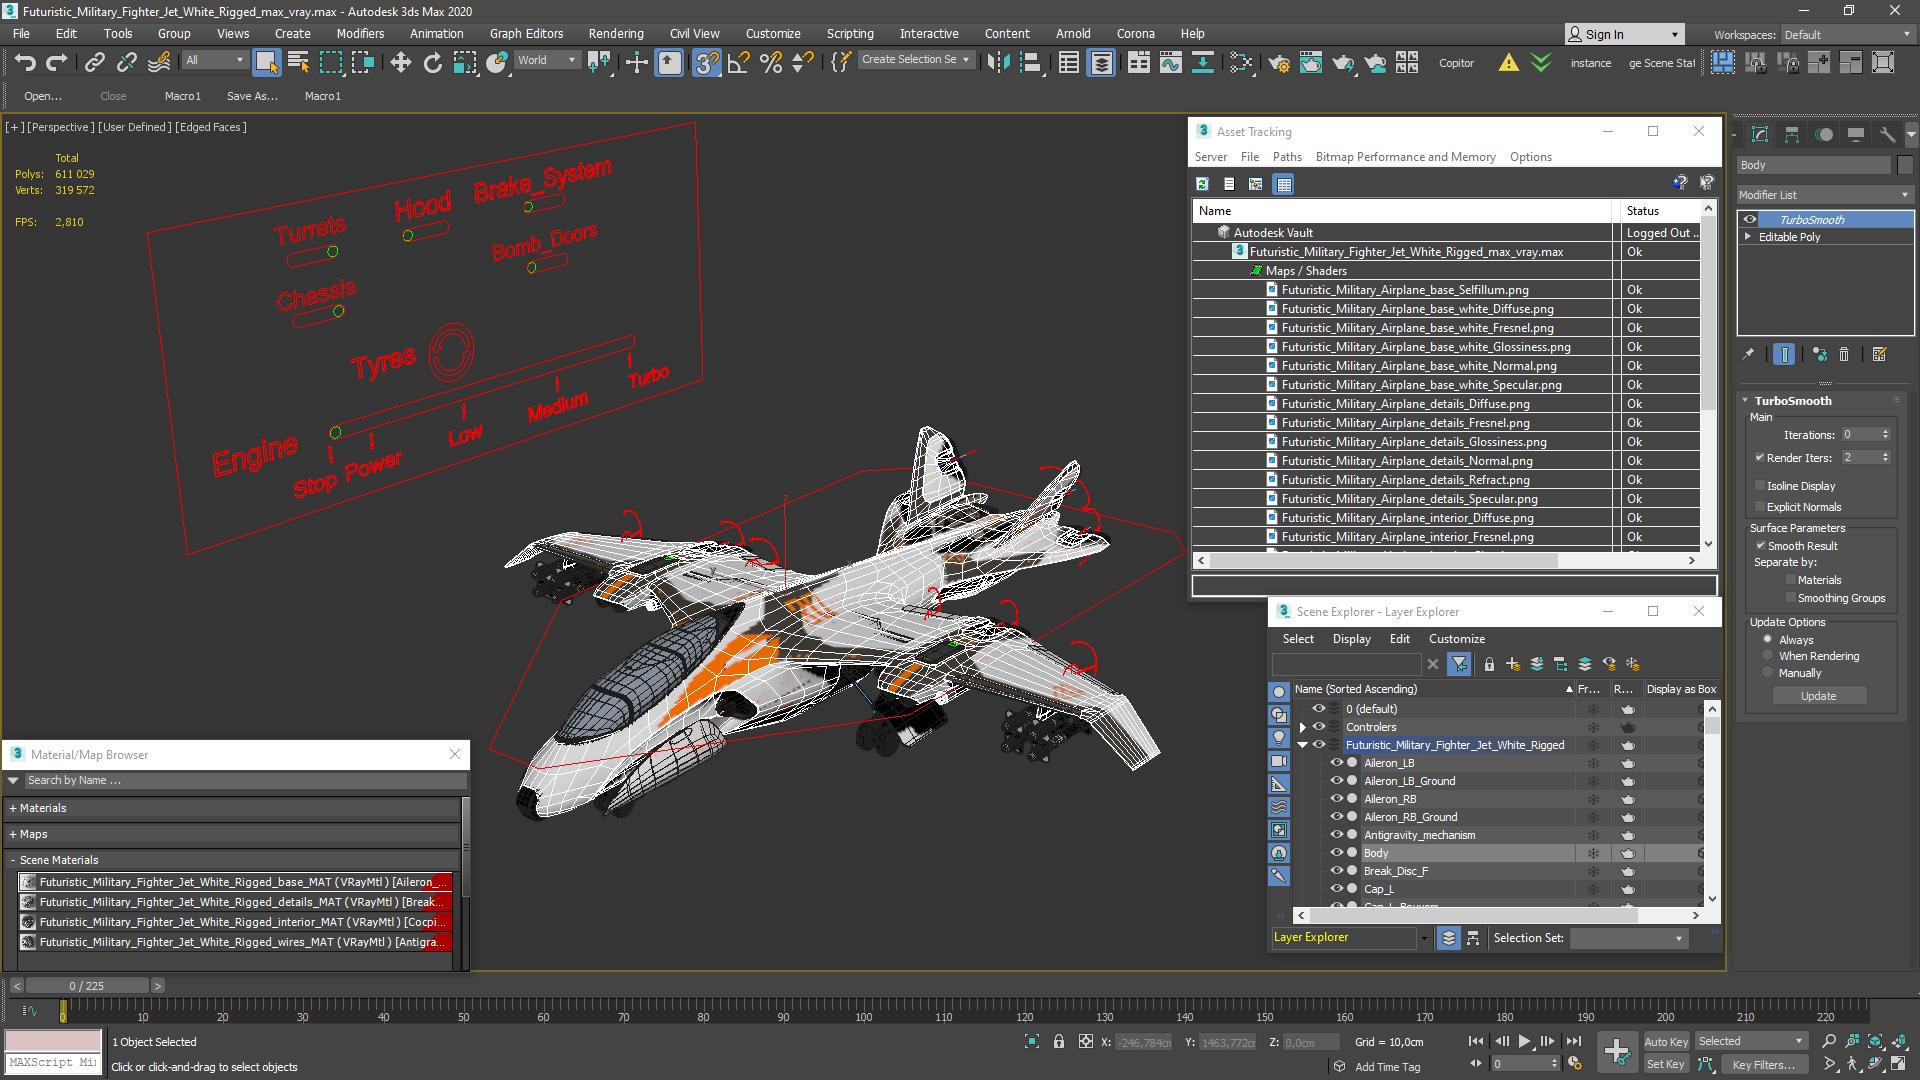Expand the Editable Poly modifier entry

(1748, 237)
